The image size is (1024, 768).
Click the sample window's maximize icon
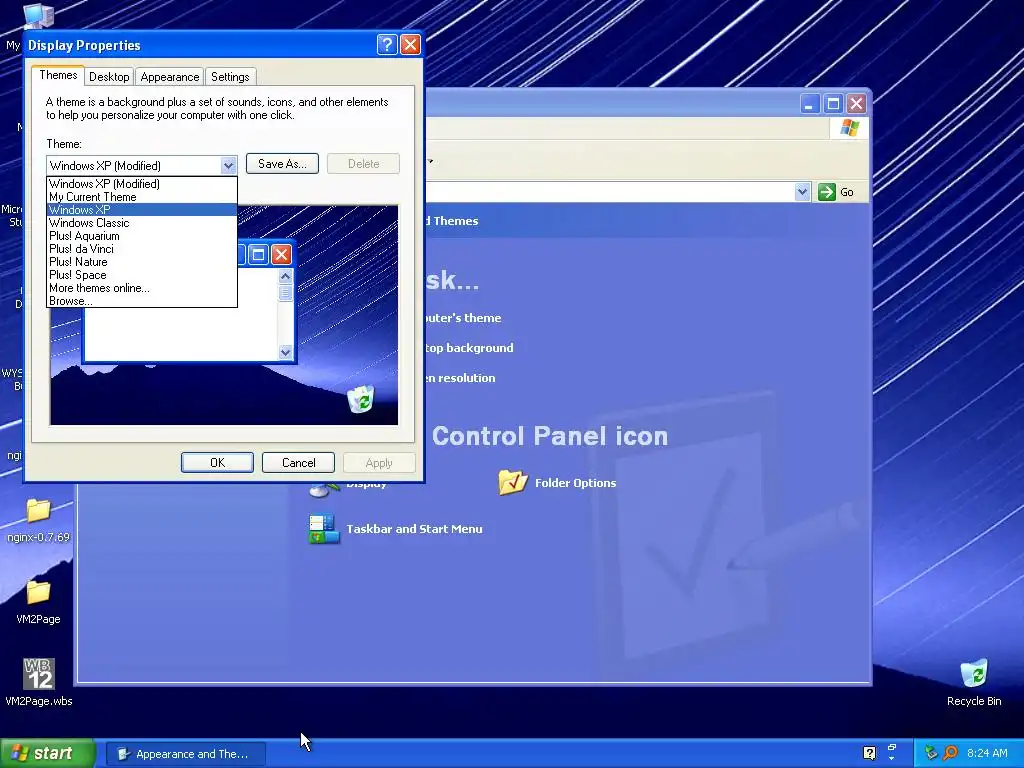tap(259, 254)
